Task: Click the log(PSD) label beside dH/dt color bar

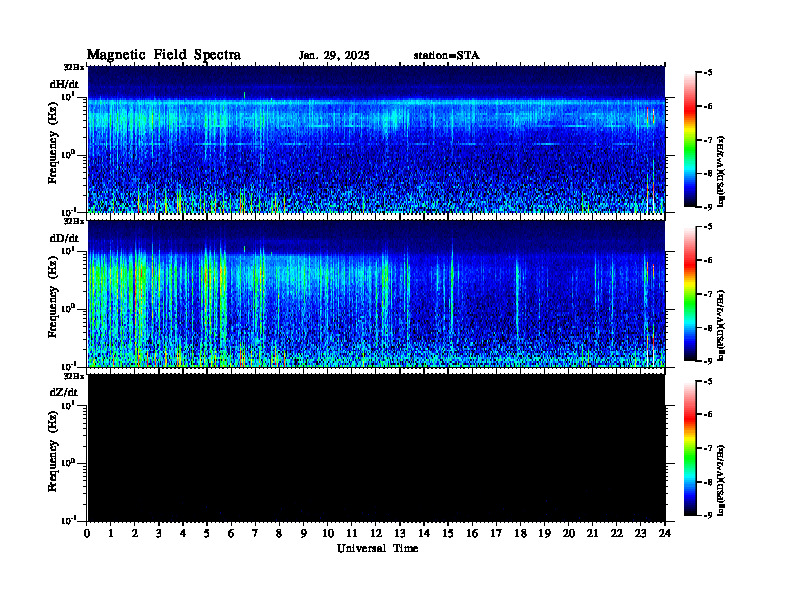Action: pos(721,171)
